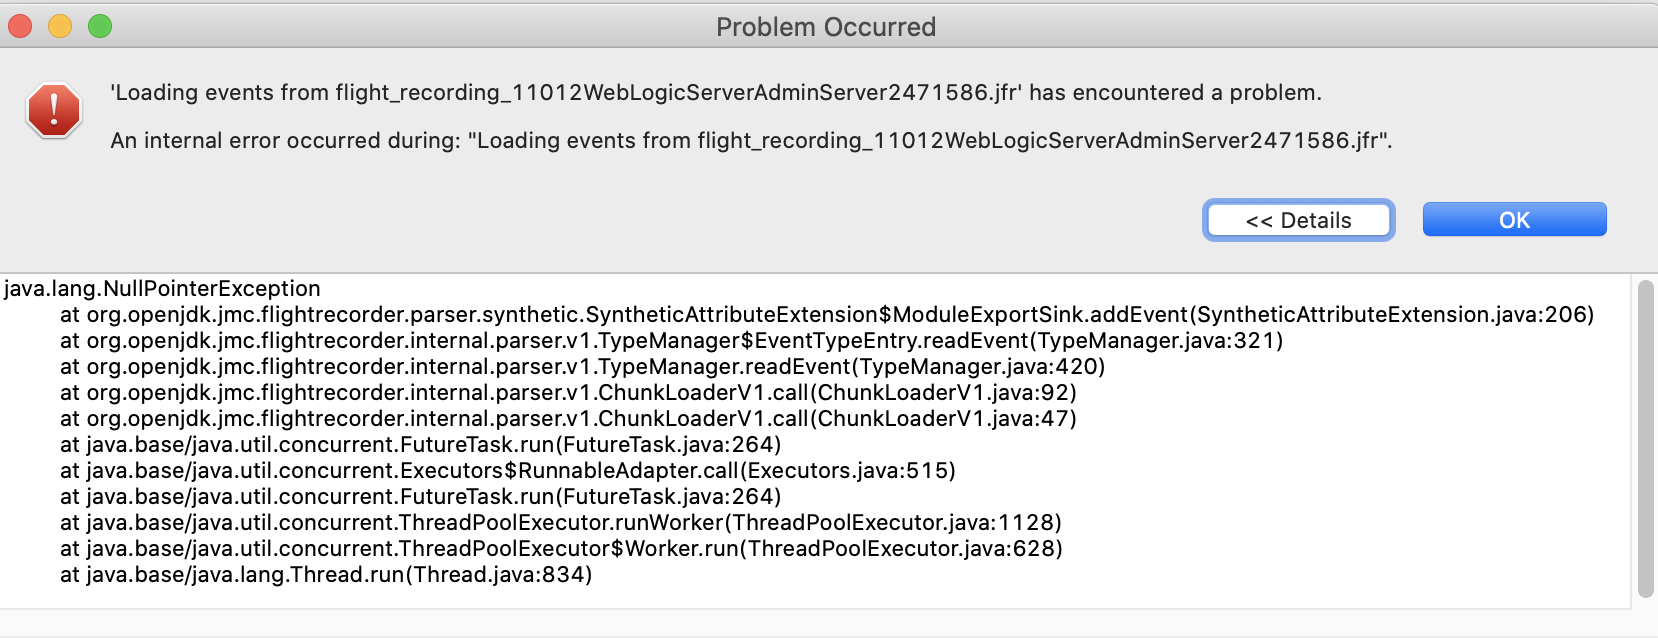
Task: Maximize the dialog using the green button
Action: pos(100,26)
